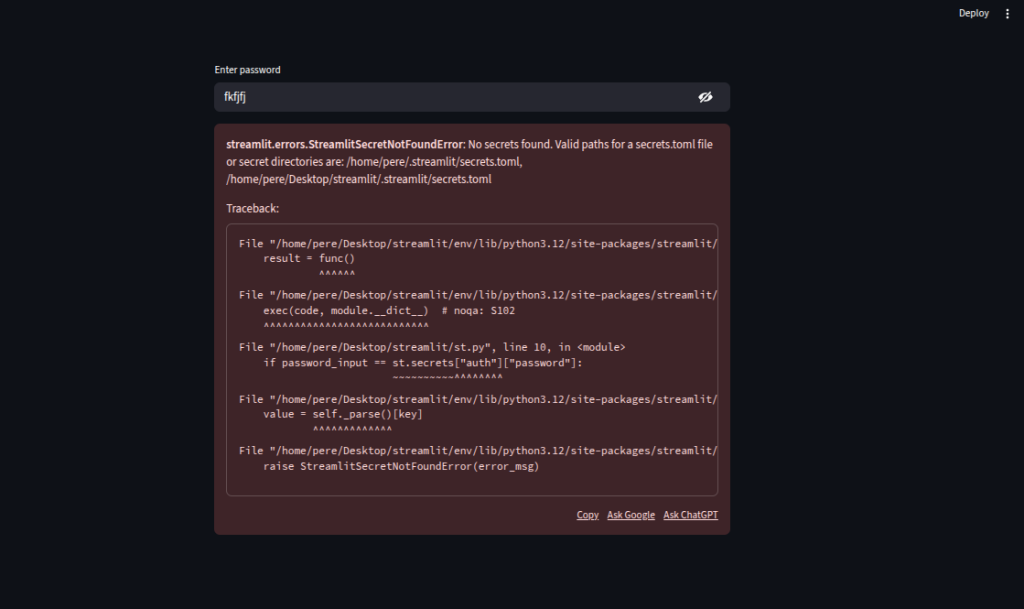The image size is (1024, 609).
Task: Select the /home/pere/Desktop/streamlit/.streamlit/secrets.toml path text
Action: (x=359, y=179)
